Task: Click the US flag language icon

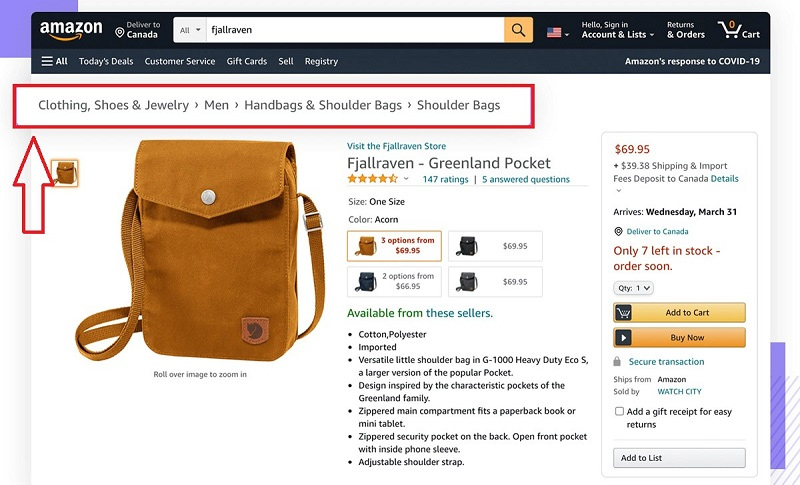Action: pos(554,32)
